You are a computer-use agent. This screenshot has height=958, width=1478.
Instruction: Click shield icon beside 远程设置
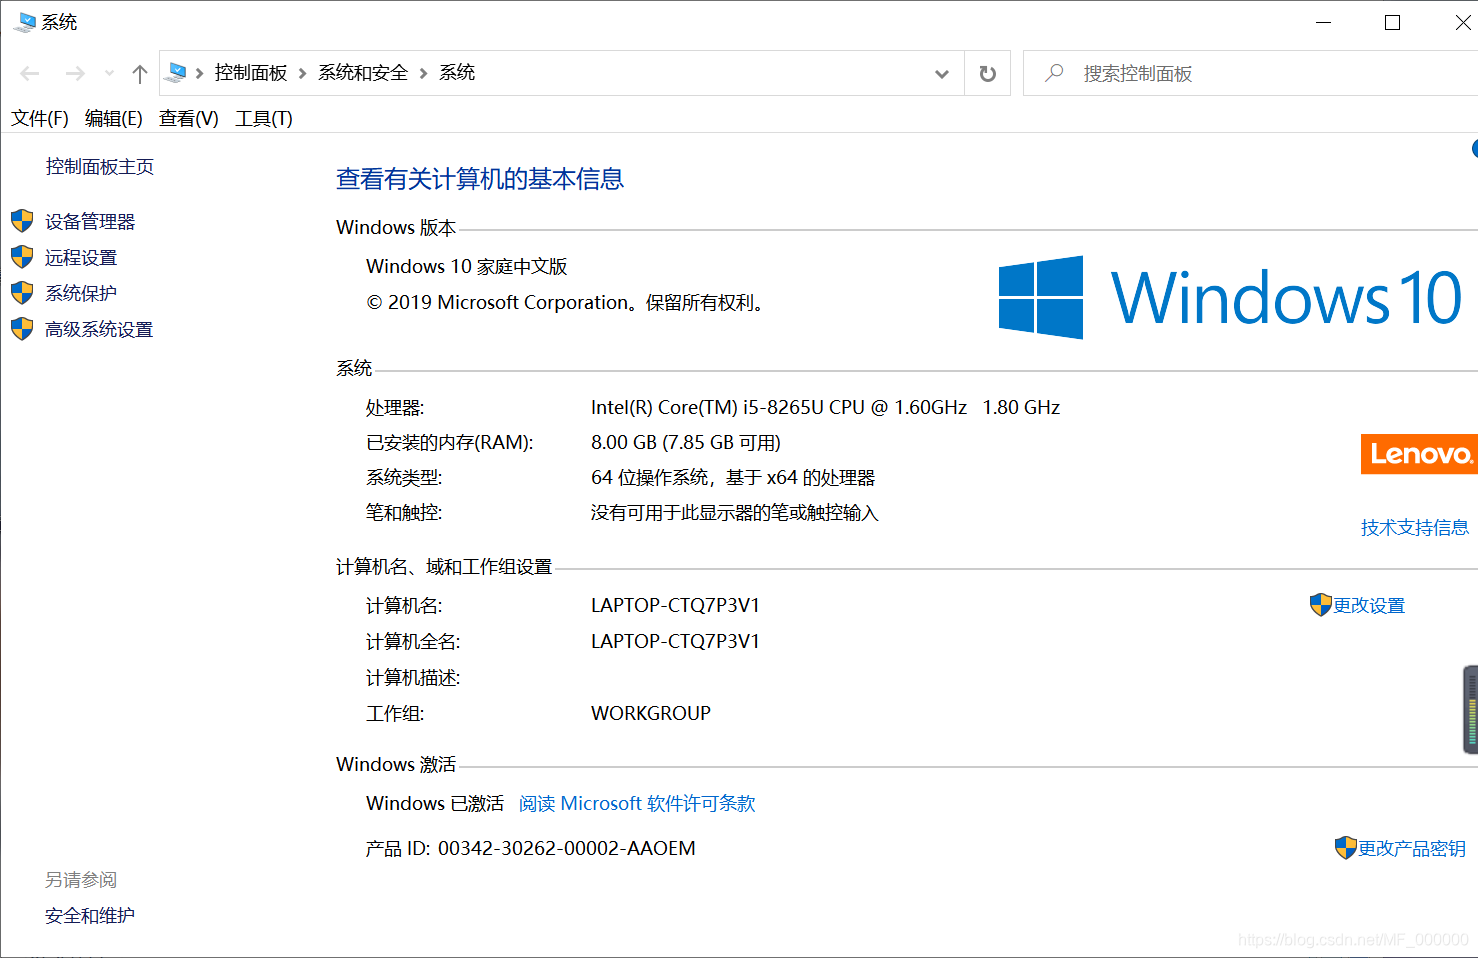22,257
